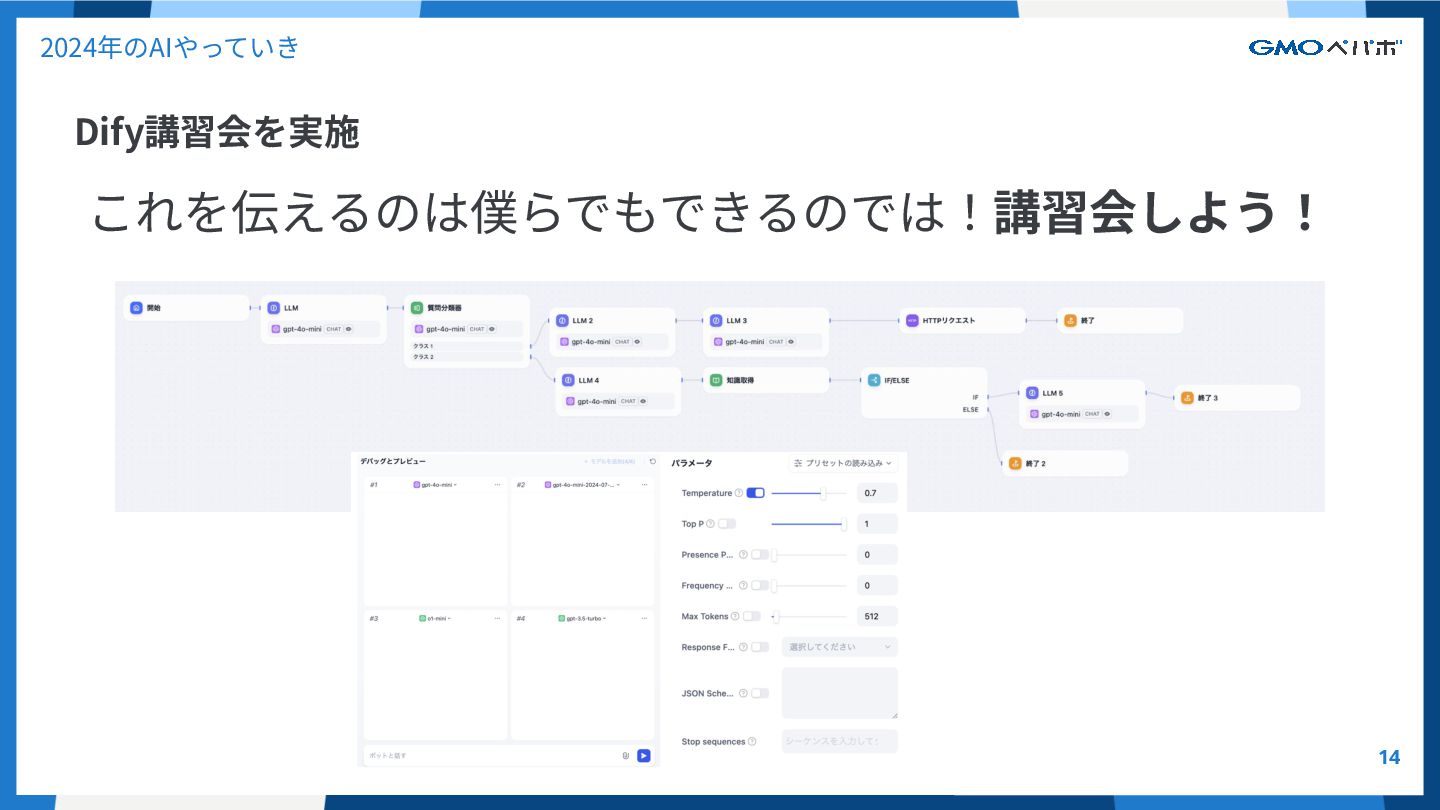Open the プリセットの読み込み preset dropdown
The width and height of the screenshot is (1440, 810).
pos(843,463)
